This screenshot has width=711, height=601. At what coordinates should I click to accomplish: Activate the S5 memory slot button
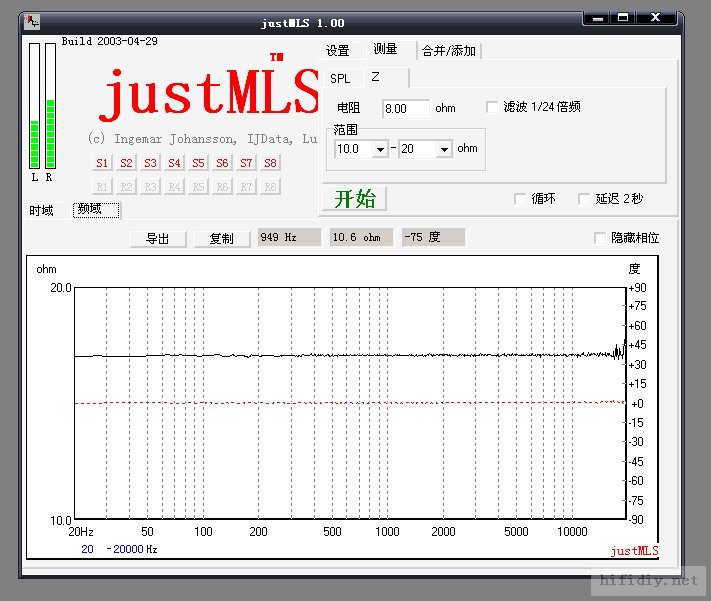tap(198, 163)
